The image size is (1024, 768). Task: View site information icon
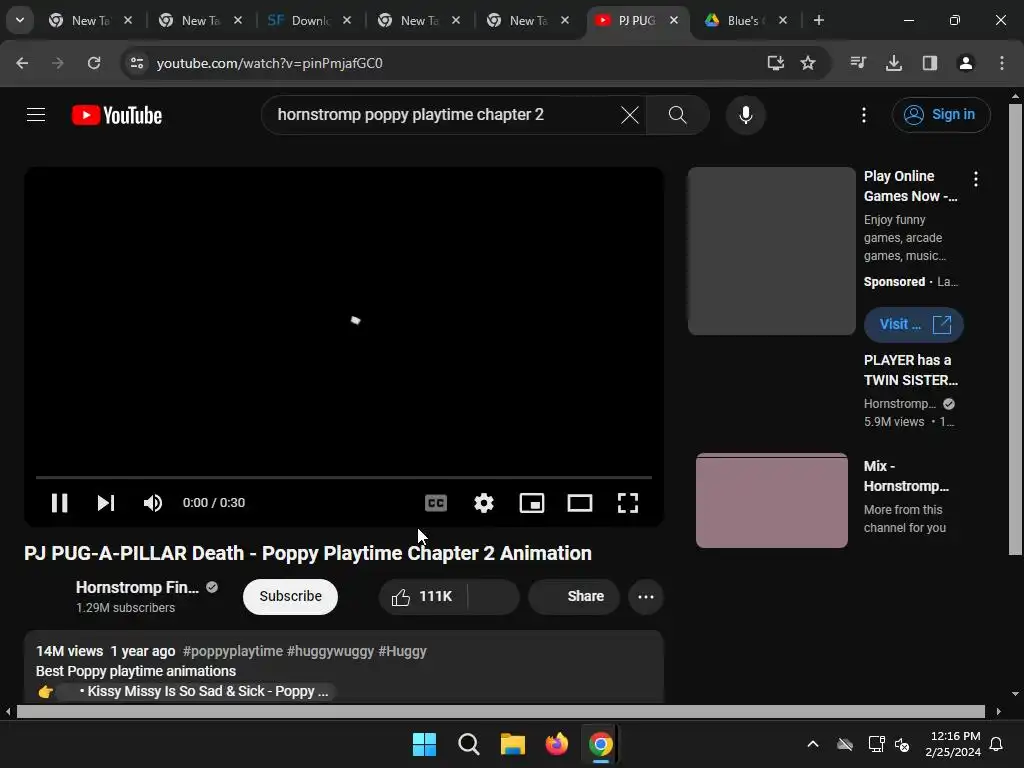click(x=136, y=63)
